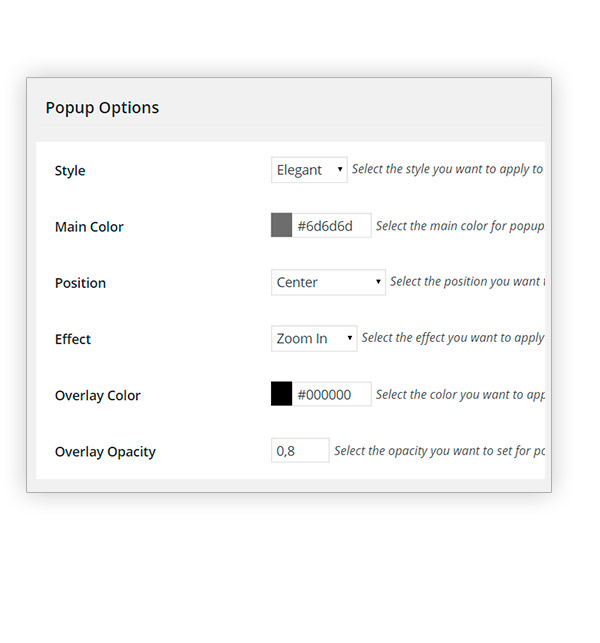Click the Overlay Color option label
Screen dimensions: 600x643
(x=97, y=395)
